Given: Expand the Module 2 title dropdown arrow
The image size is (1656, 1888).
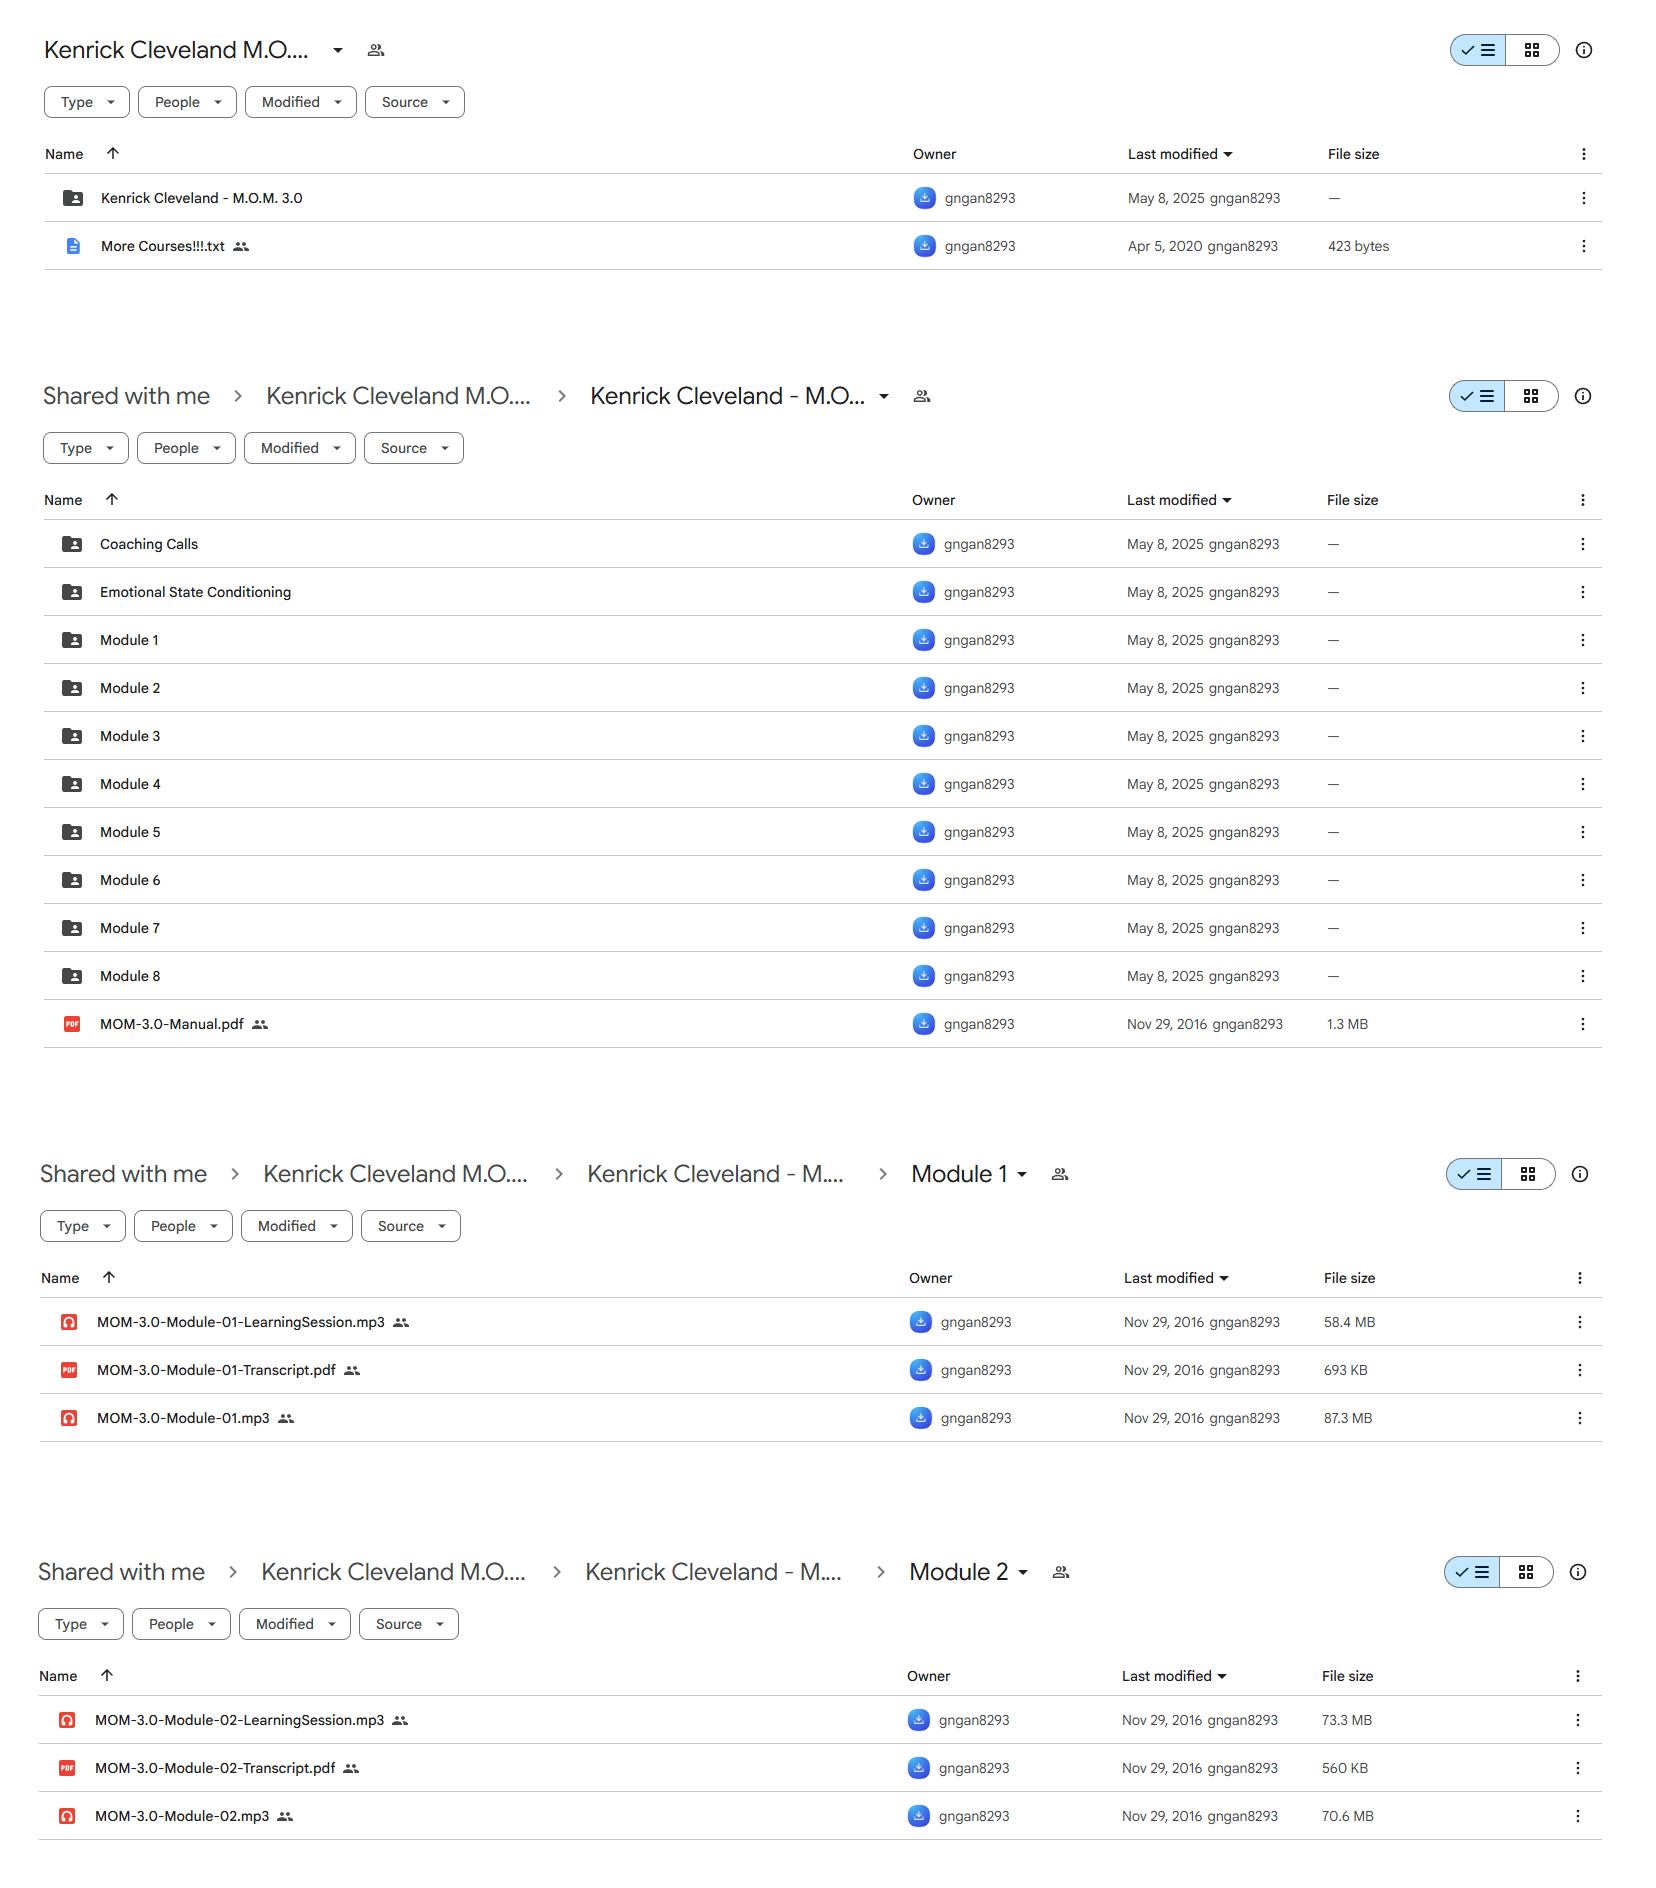Looking at the screenshot, I should (1023, 1573).
